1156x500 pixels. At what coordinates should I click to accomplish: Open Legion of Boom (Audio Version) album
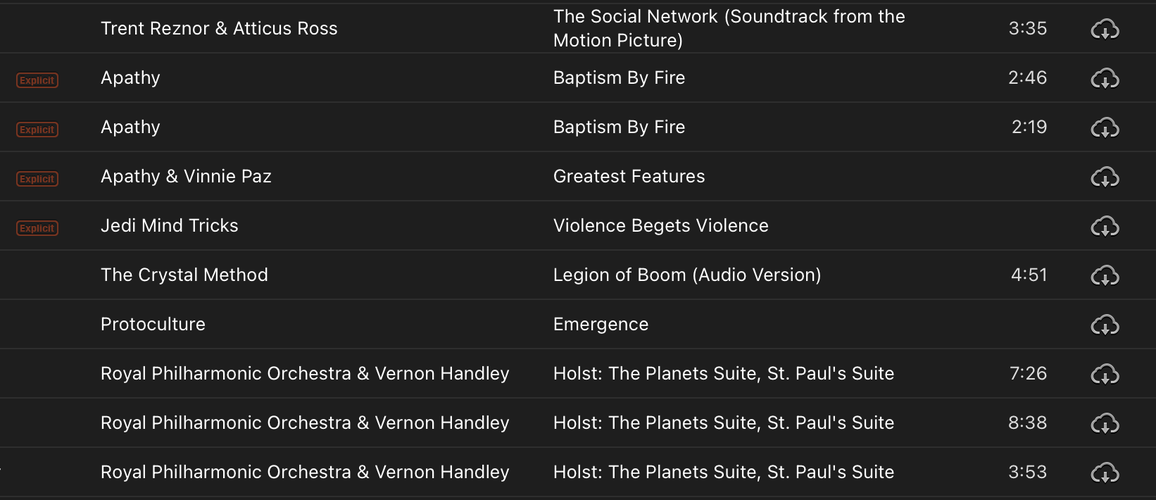[687, 275]
